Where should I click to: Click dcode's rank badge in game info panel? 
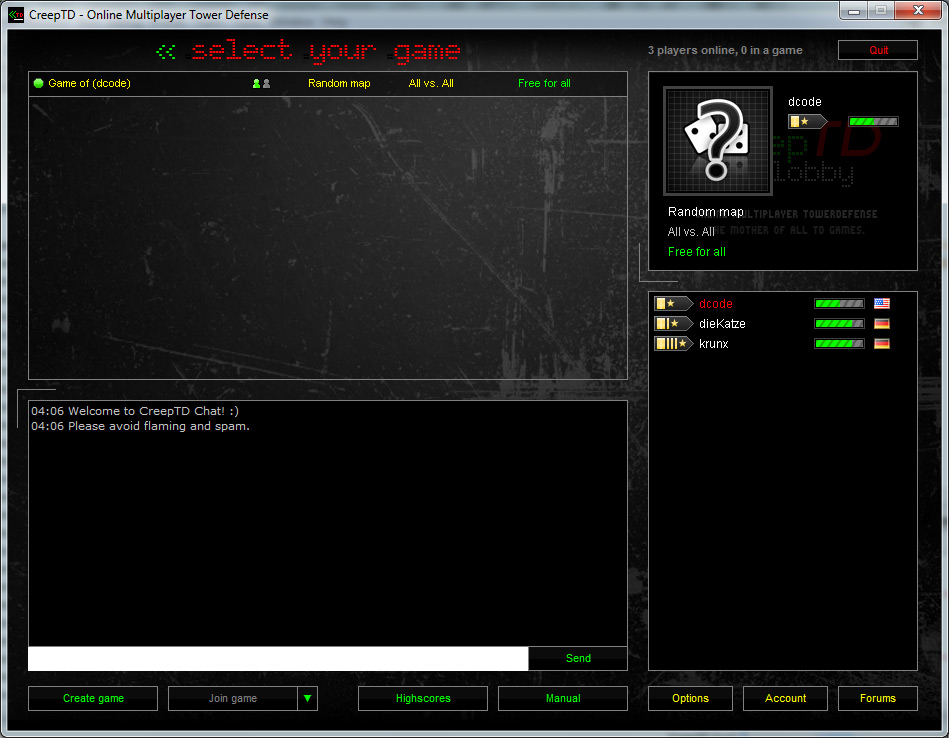pyautogui.click(x=807, y=121)
